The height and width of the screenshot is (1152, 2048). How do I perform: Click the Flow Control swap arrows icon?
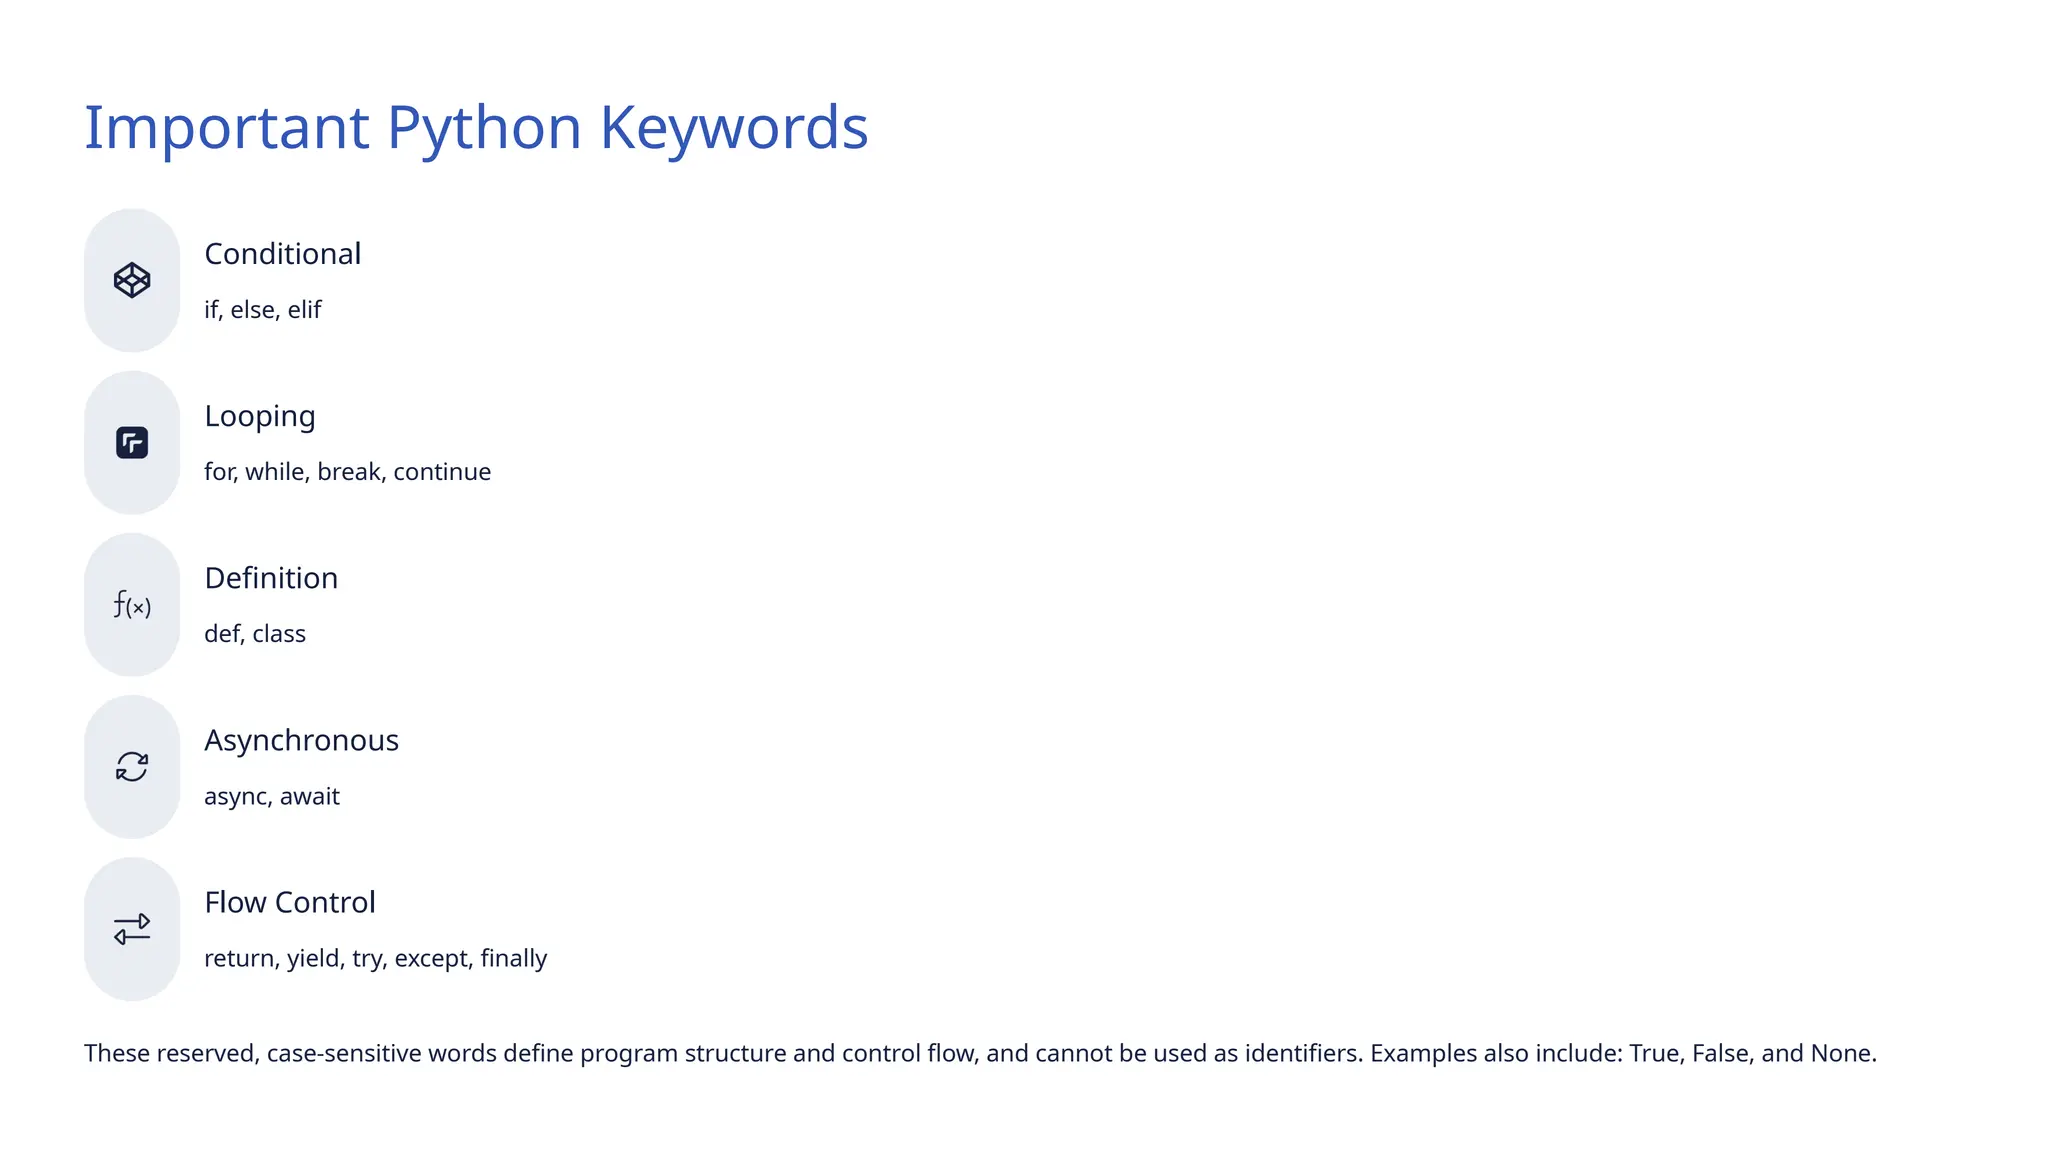(x=132, y=929)
